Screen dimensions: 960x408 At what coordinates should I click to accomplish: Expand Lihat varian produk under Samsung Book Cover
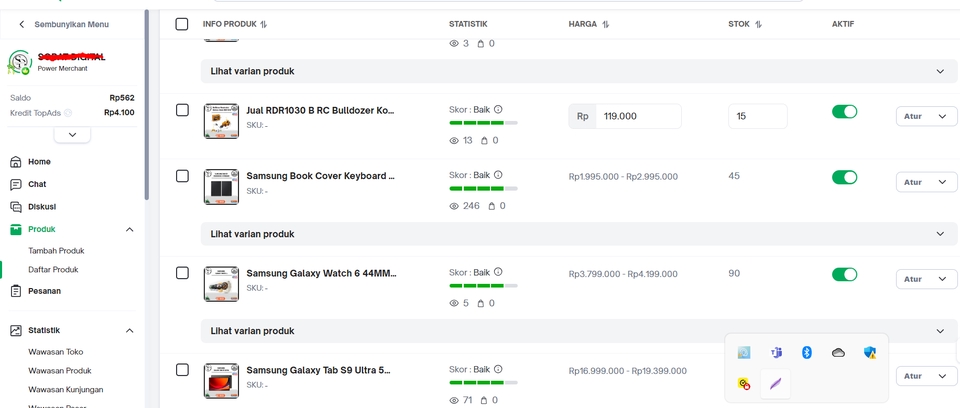coord(579,234)
